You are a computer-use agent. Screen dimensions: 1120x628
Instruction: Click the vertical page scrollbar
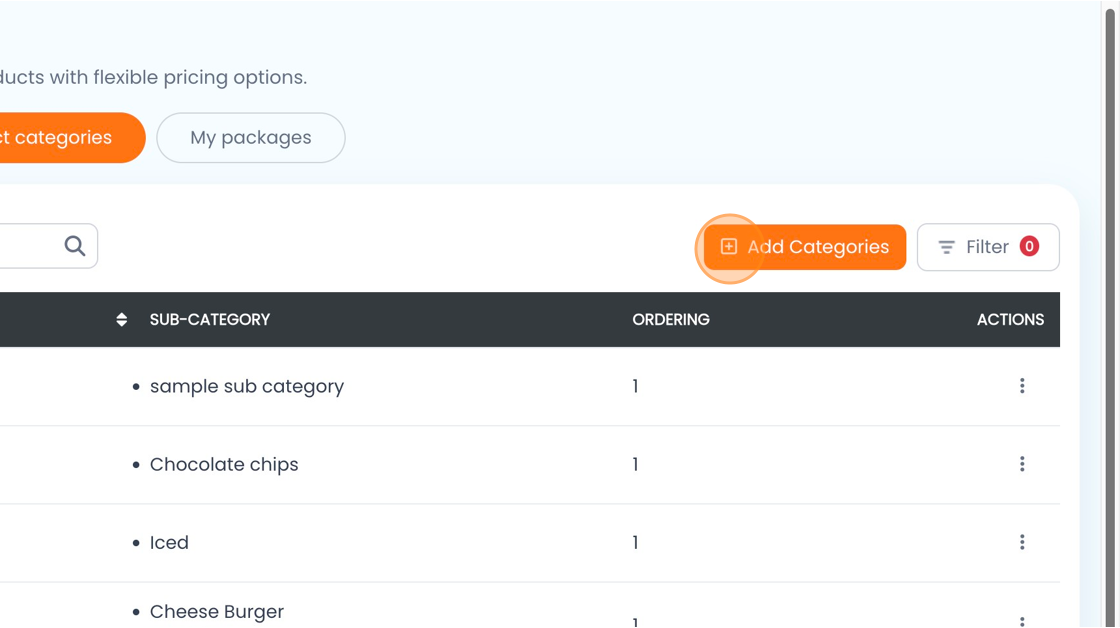pos(1111,300)
